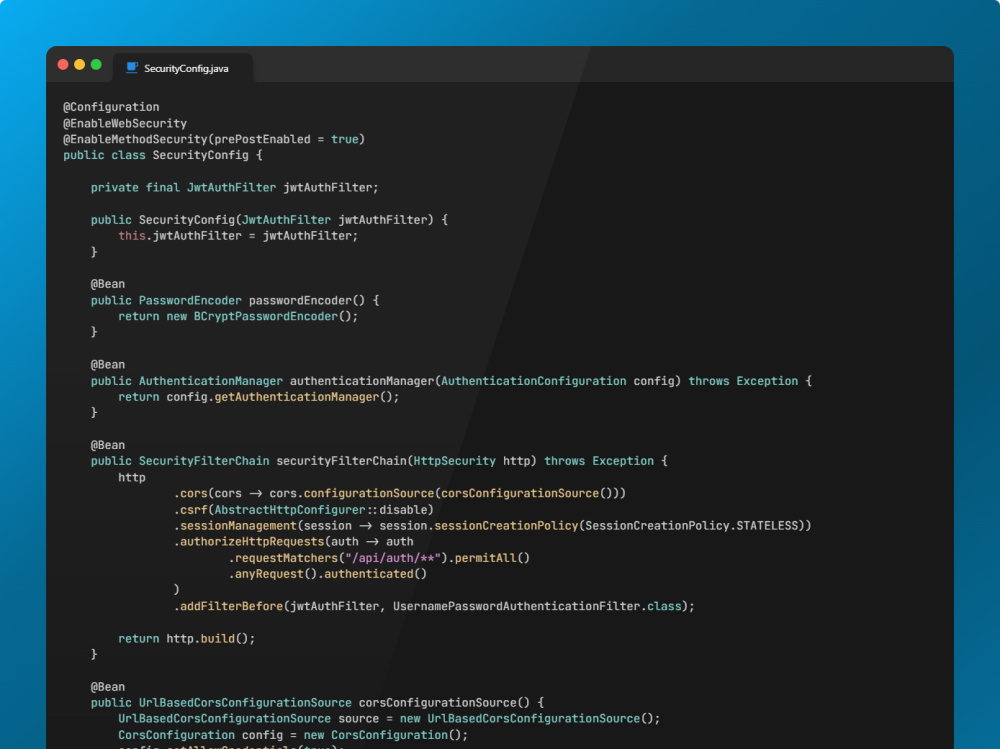Click AbstractHttpConfigurer in the csrf line
The width and height of the screenshot is (1000, 749).
point(290,510)
